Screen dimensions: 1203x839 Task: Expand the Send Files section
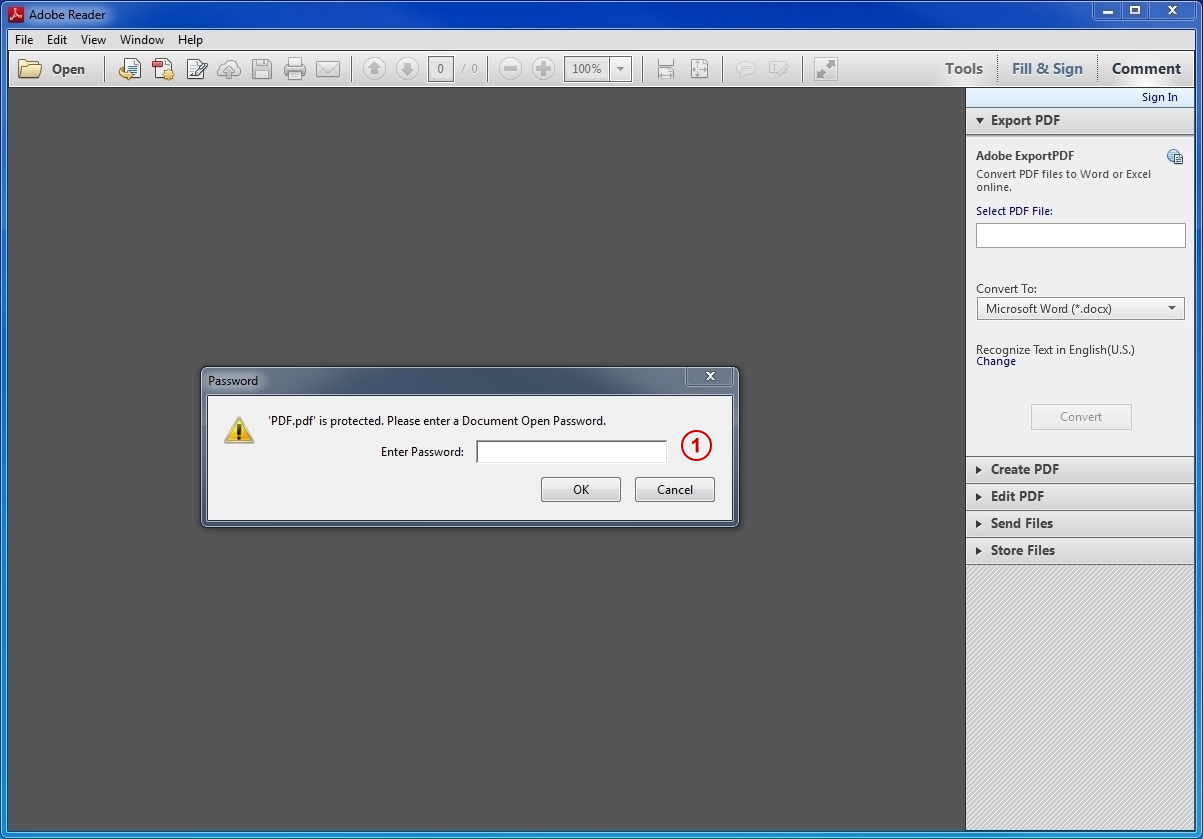pyautogui.click(x=1080, y=523)
